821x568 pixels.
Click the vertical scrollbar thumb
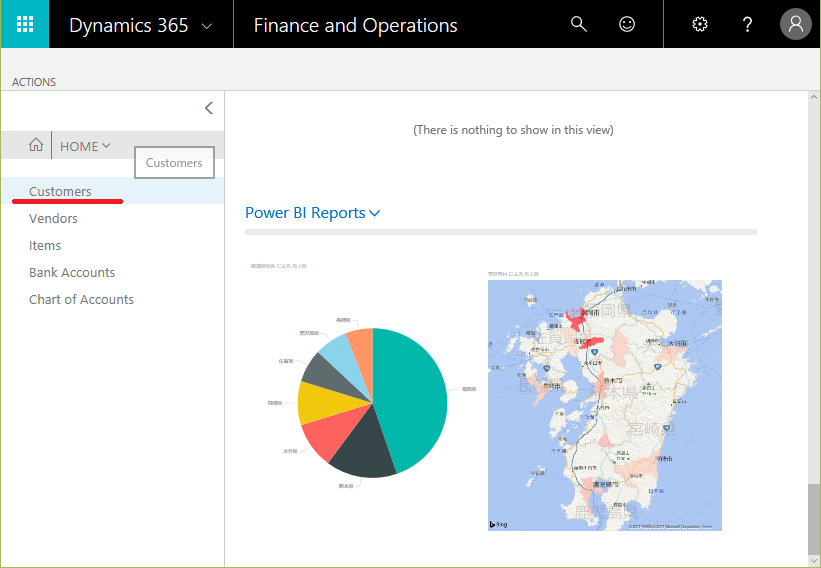[x=813, y=521]
